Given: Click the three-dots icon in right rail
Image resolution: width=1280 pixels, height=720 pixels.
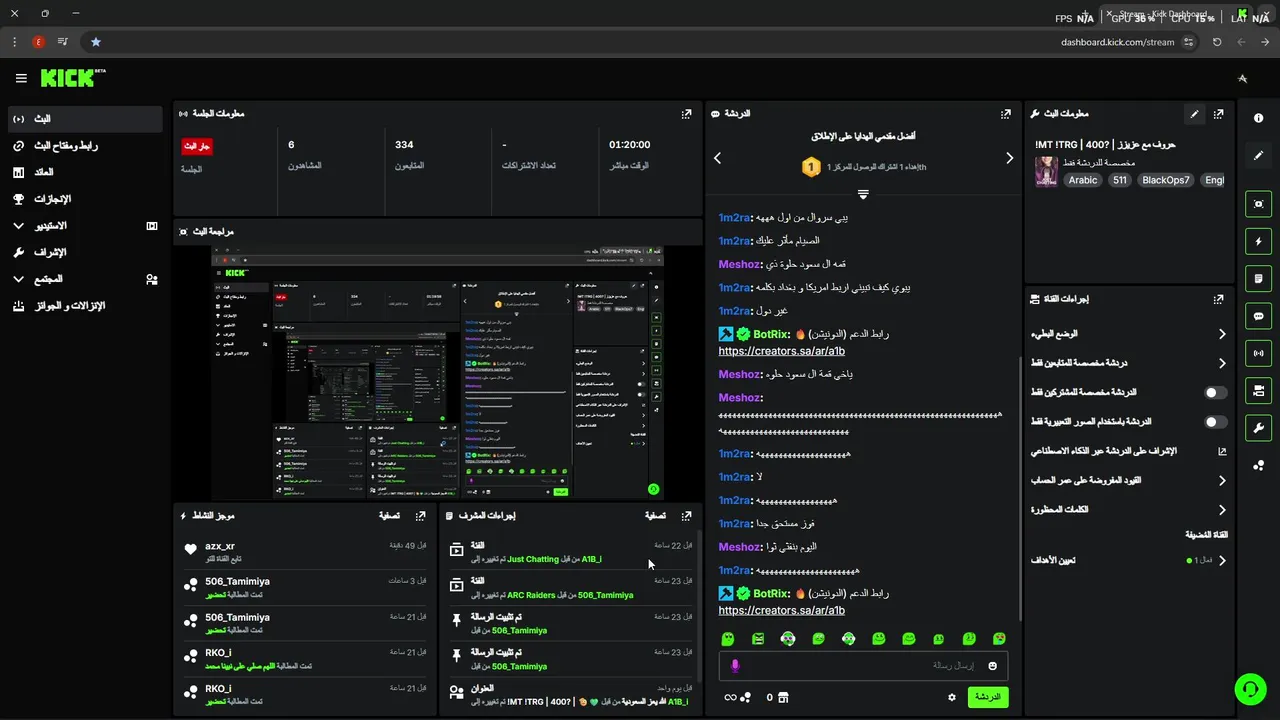Looking at the screenshot, I should 1258,465.
